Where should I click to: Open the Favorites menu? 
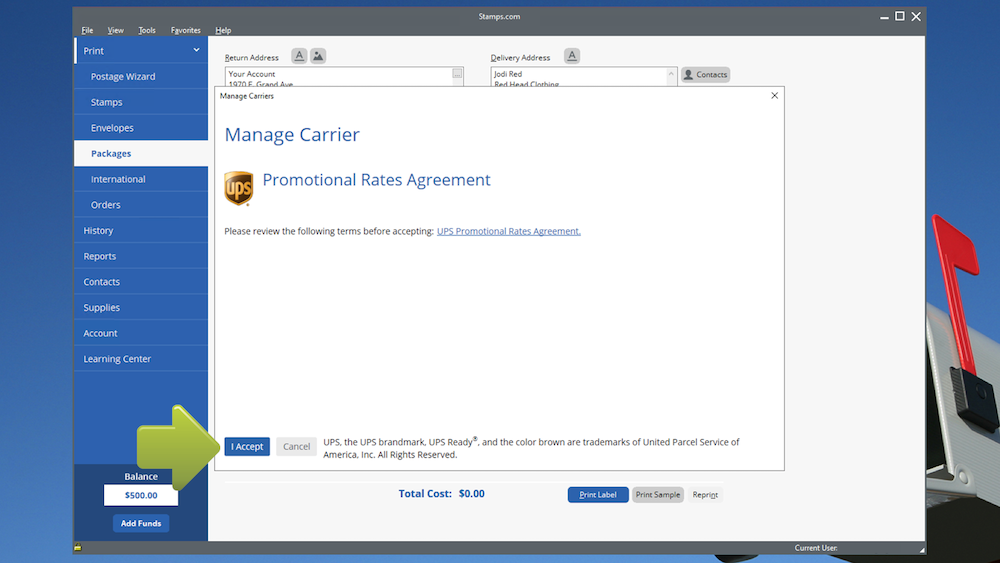[x=185, y=31]
